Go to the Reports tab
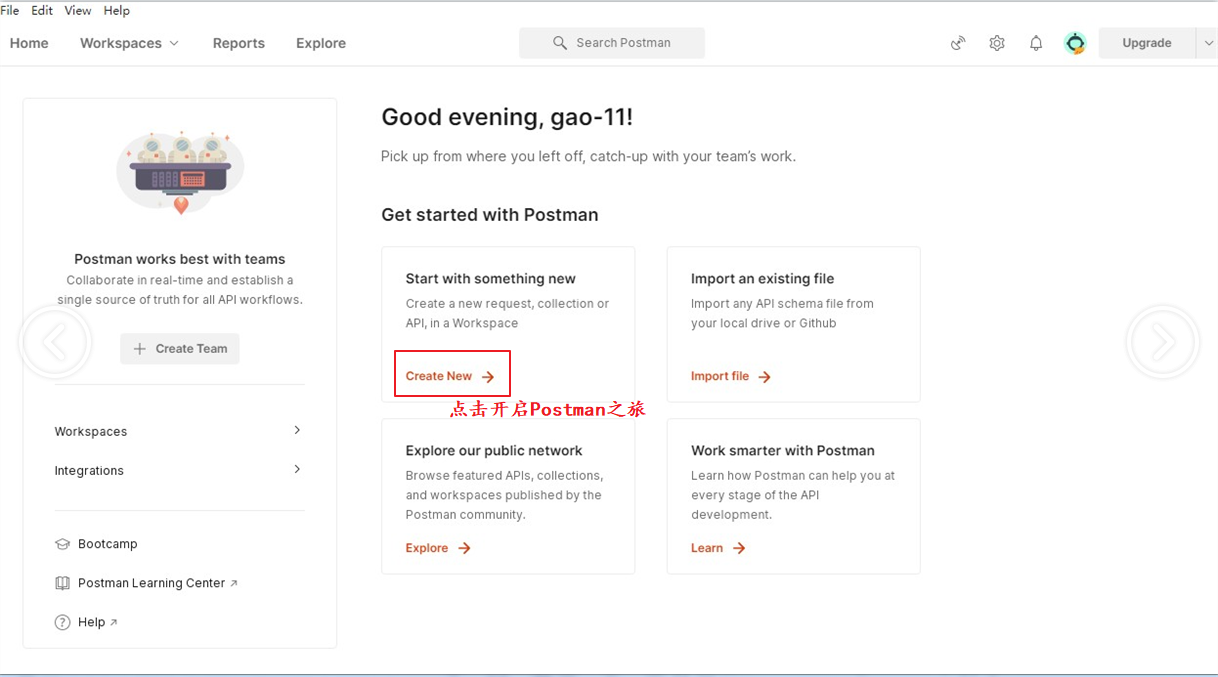 click(x=239, y=43)
